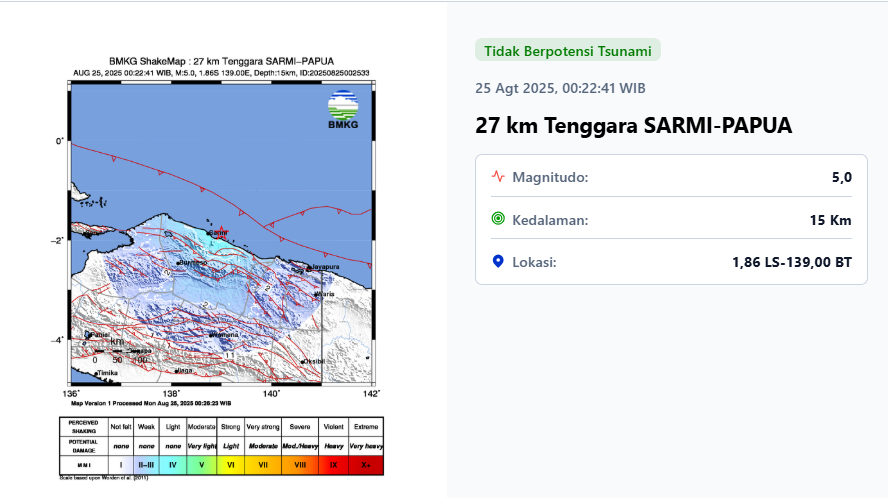Click the 'Violent' legend header
The image size is (888, 498).
coord(334,427)
